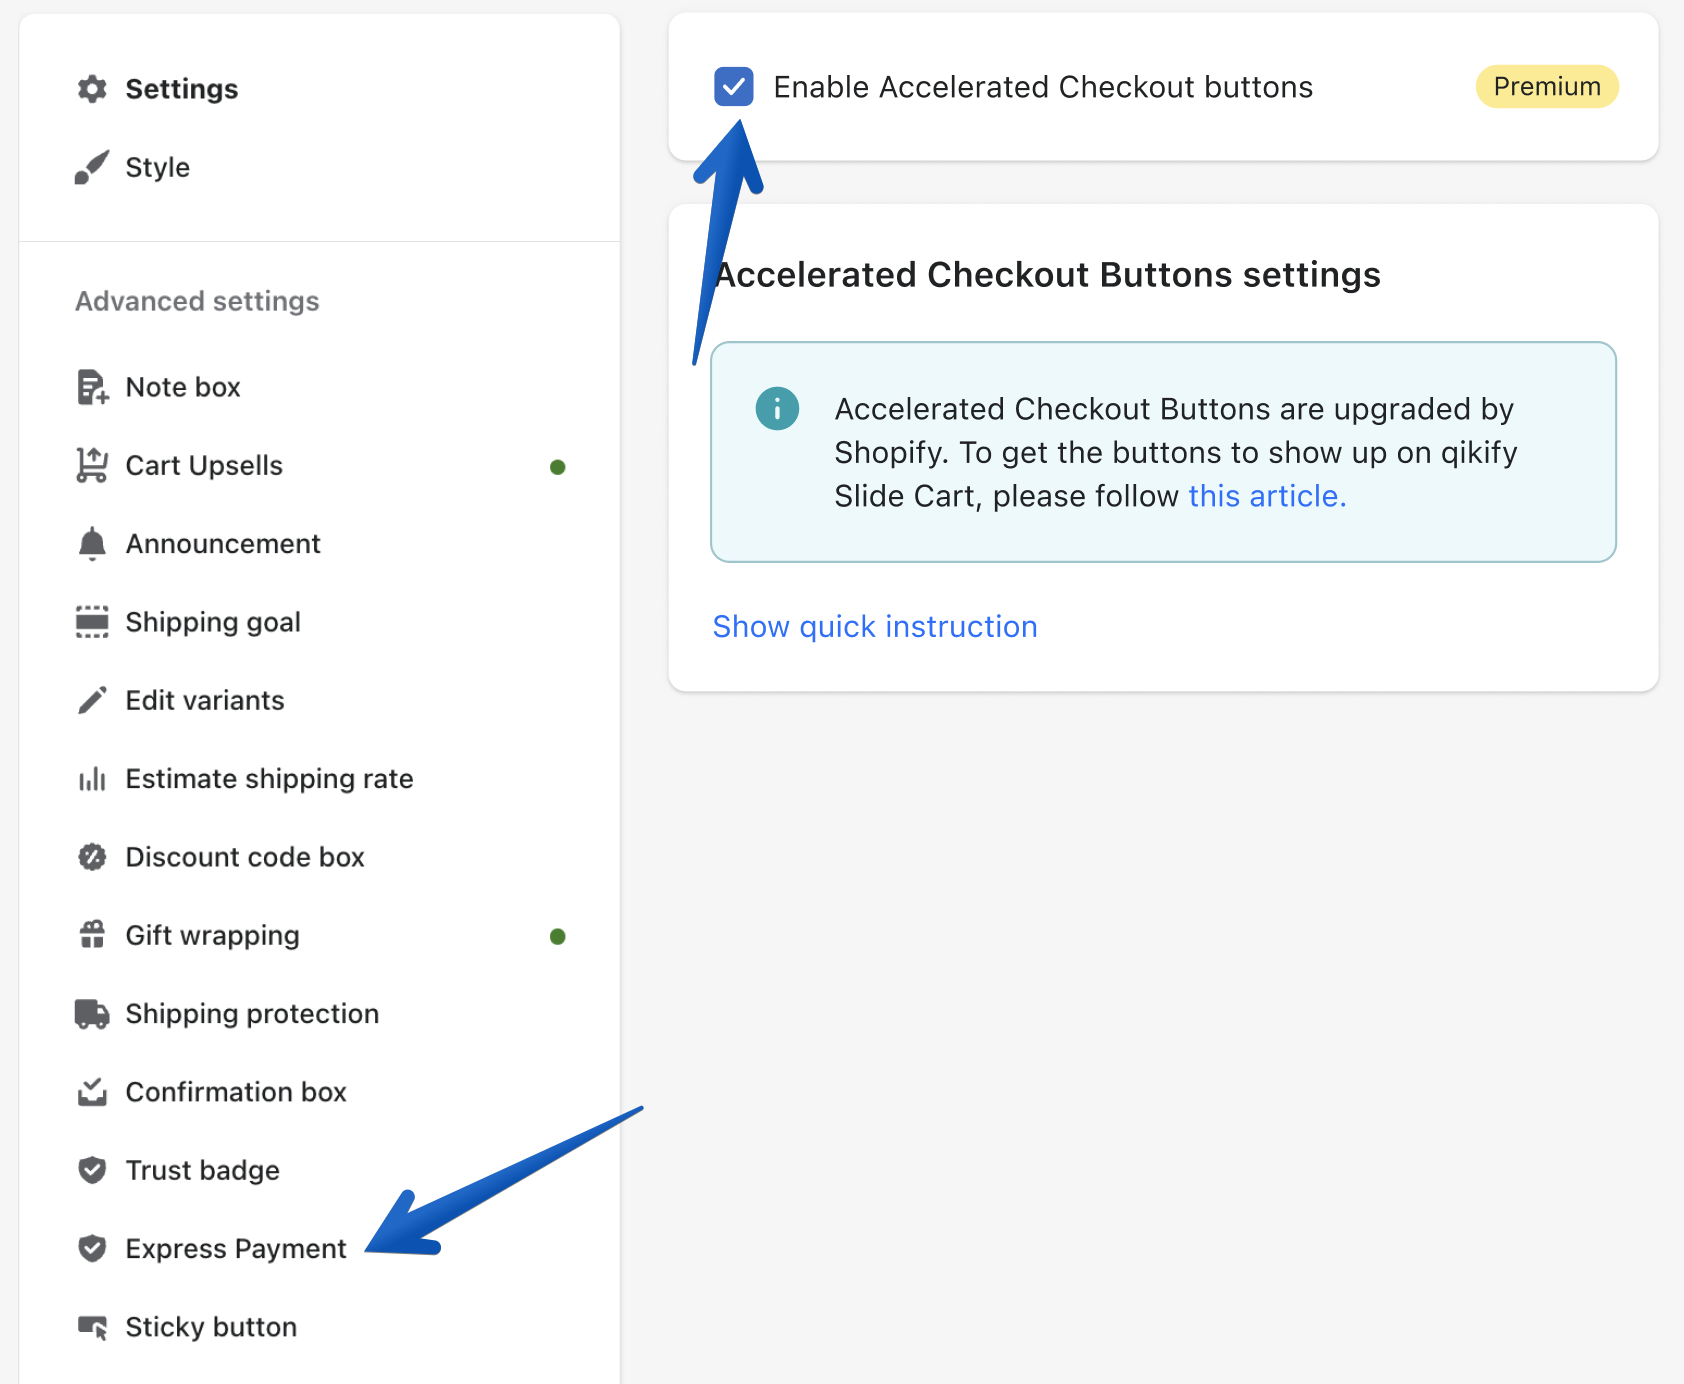The image size is (1684, 1384).
Task: Open the 'this article' link
Action: click(1267, 496)
